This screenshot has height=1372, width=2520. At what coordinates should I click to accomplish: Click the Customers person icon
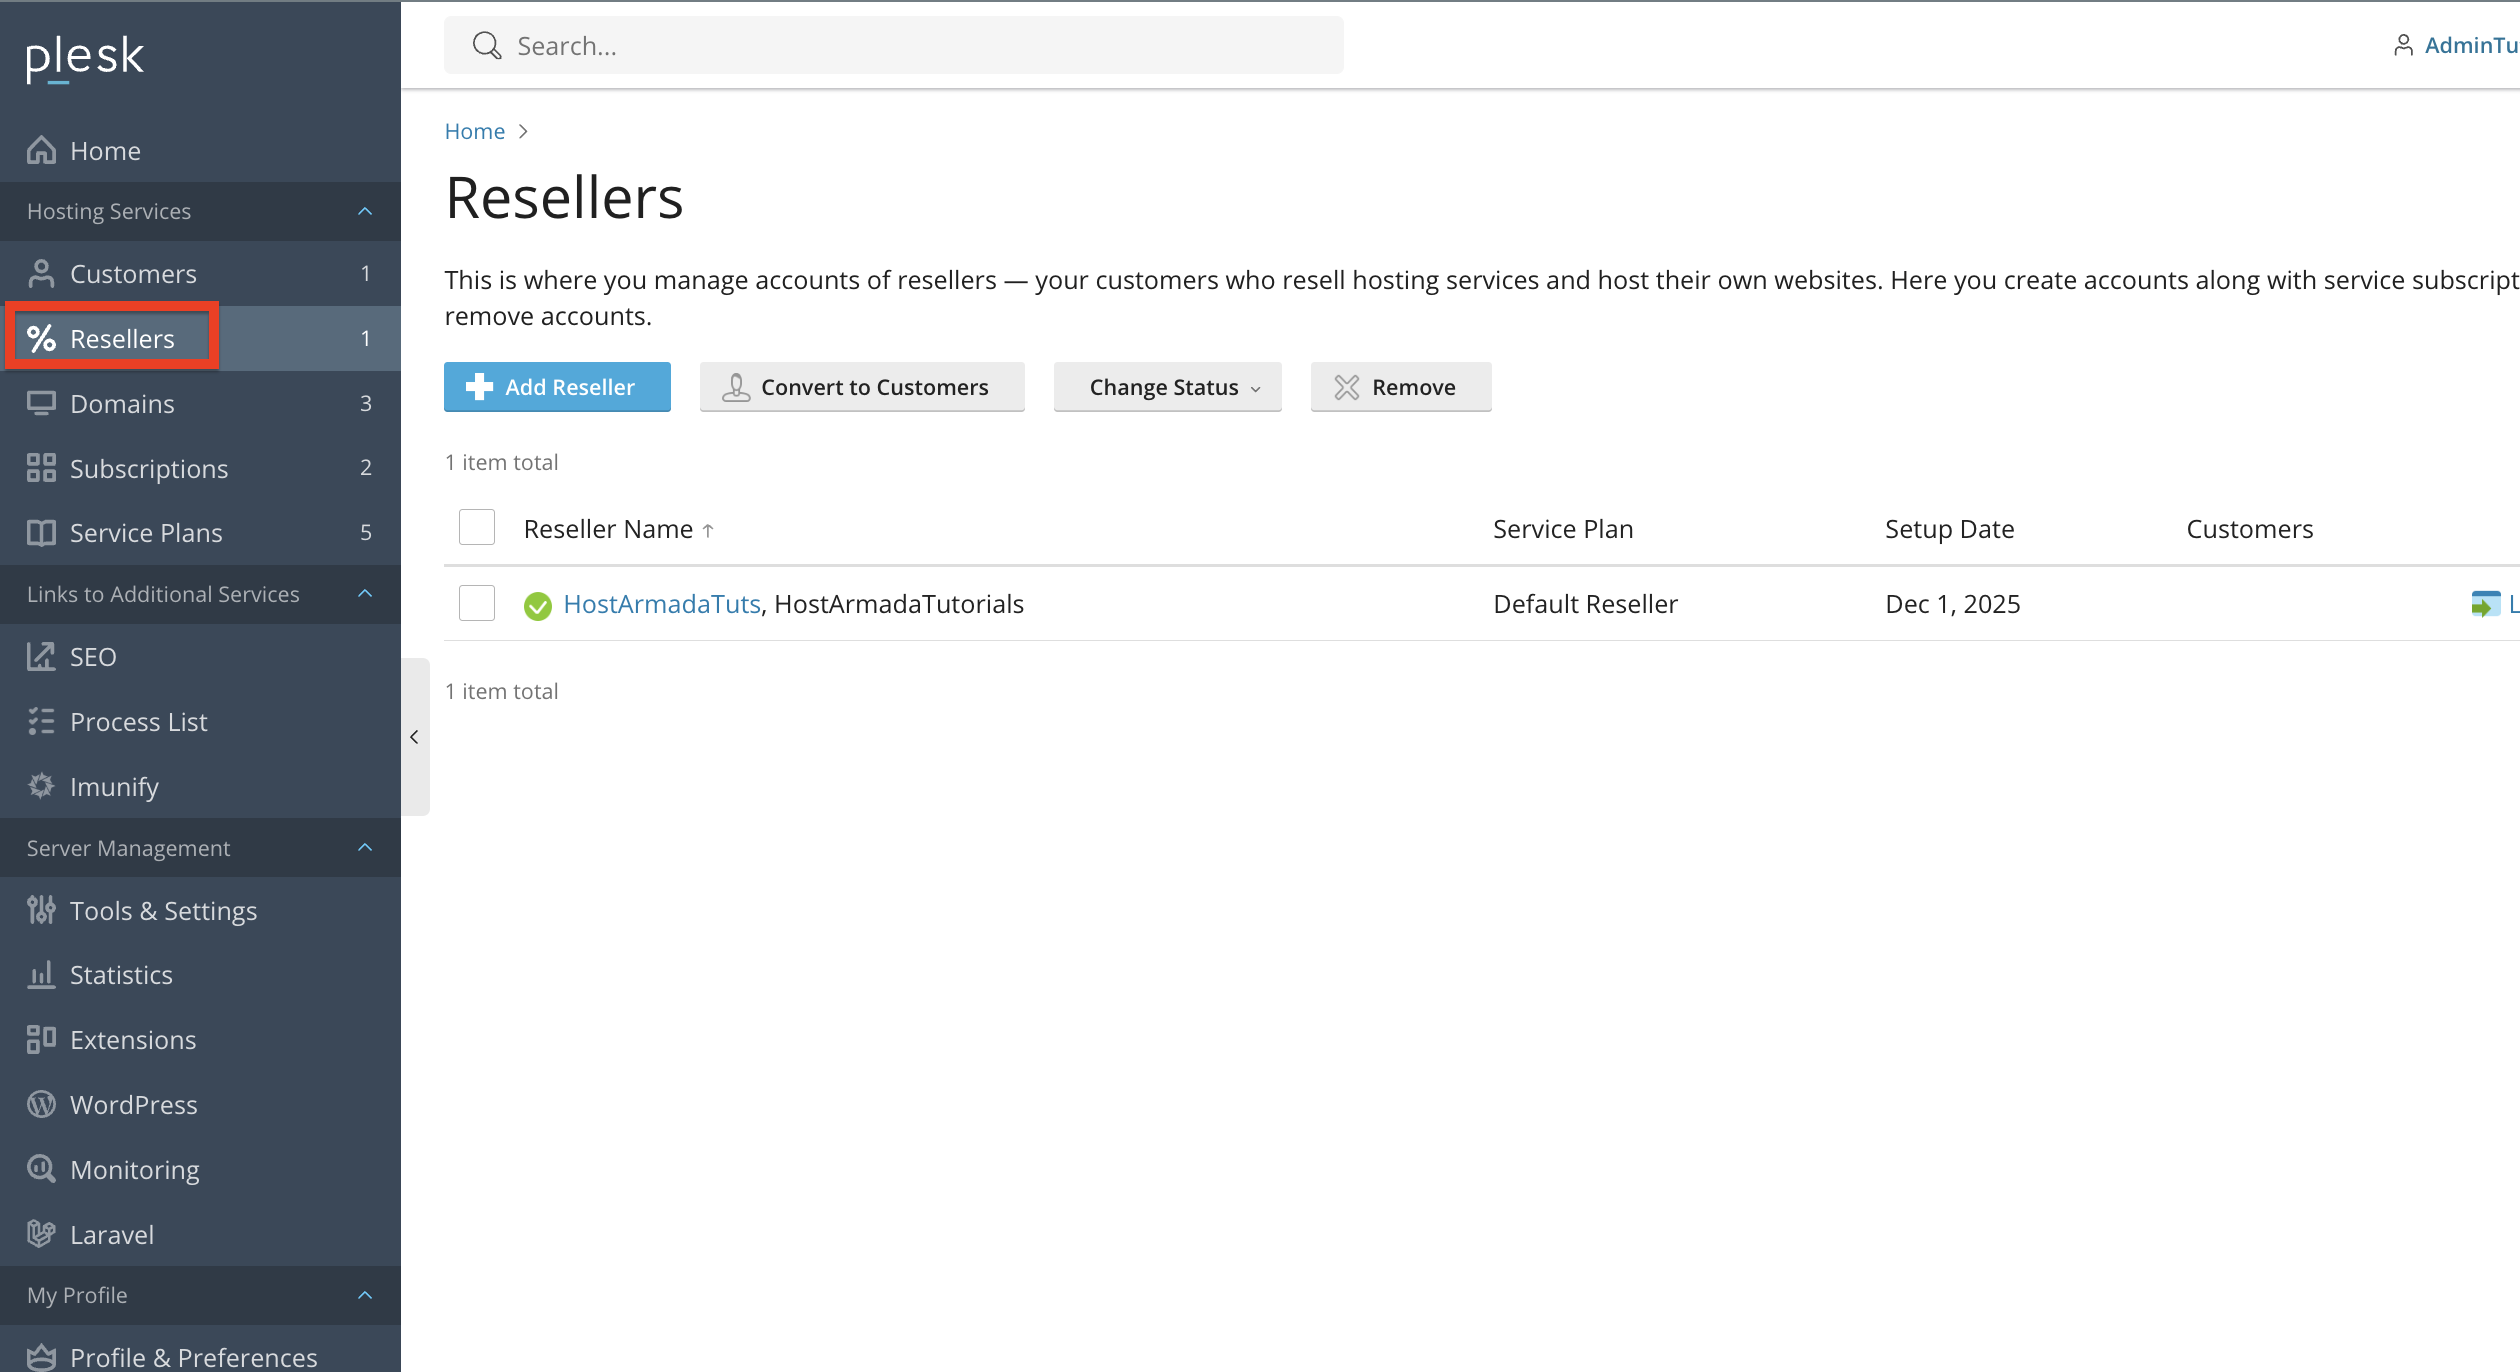coord(41,273)
